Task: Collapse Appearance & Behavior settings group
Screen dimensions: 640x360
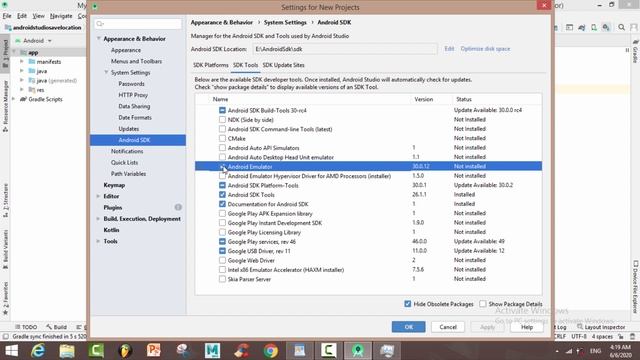Action: click(x=99, y=38)
